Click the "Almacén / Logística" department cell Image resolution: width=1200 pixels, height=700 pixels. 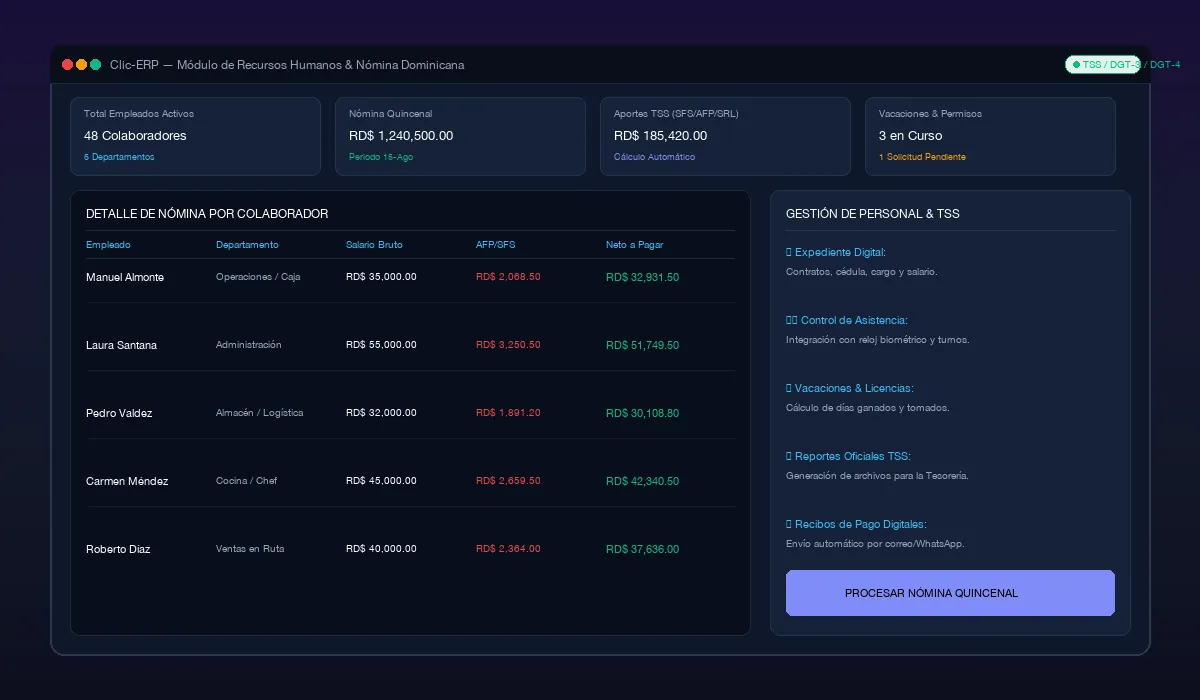[x=259, y=413]
